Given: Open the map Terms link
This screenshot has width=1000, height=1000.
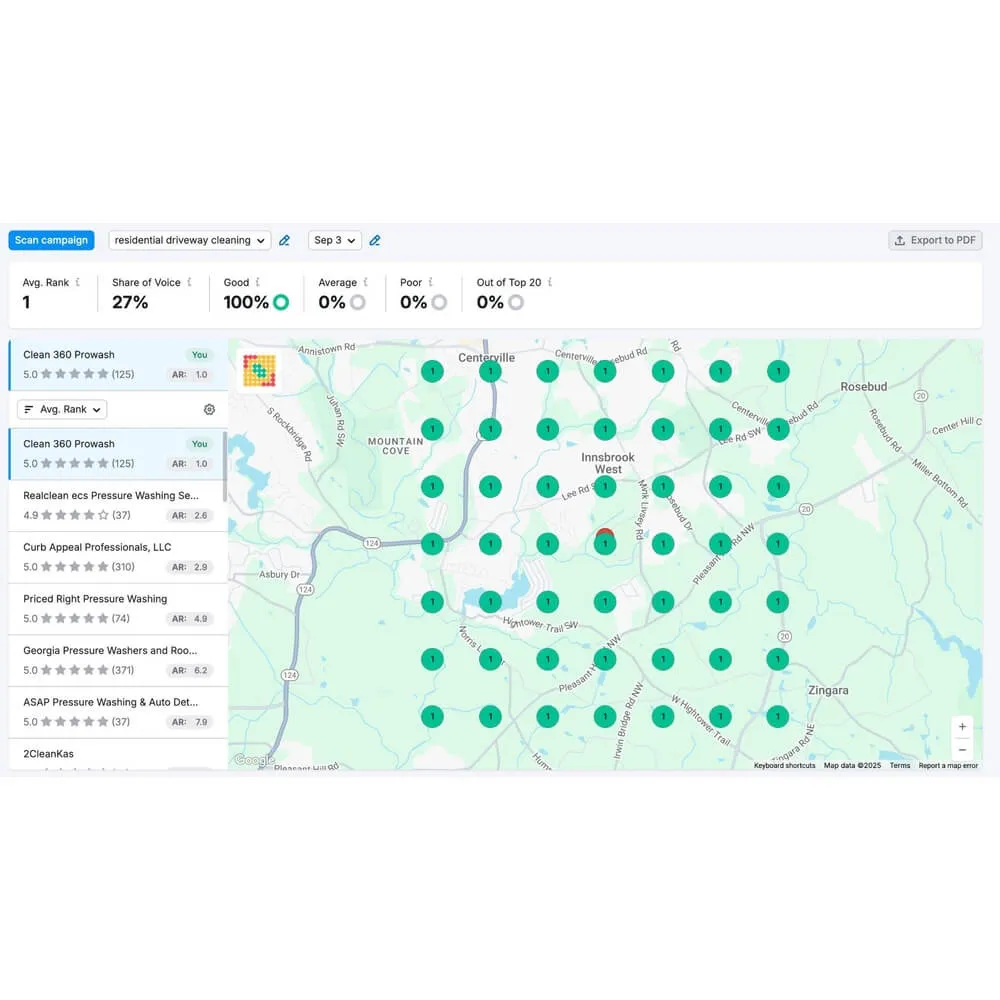Looking at the screenshot, I should (x=900, y=765).
